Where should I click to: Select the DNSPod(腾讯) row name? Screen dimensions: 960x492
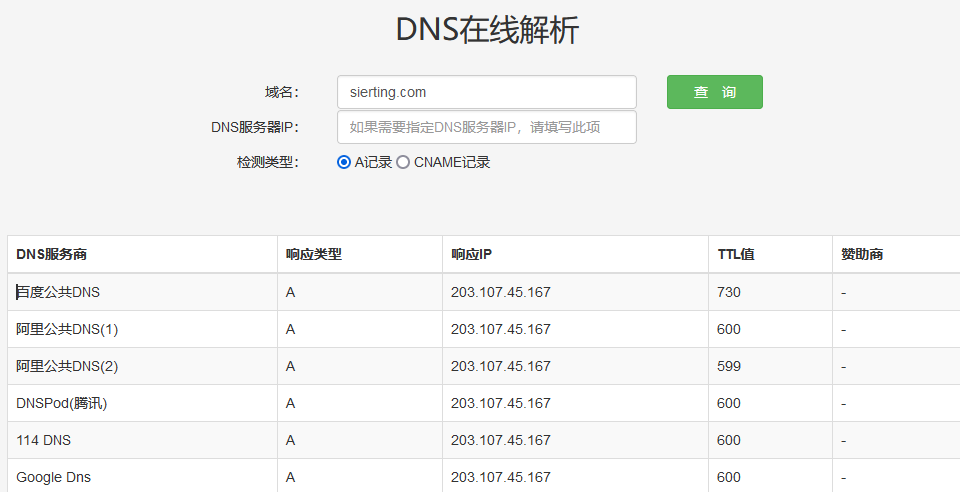click(62, 403)
